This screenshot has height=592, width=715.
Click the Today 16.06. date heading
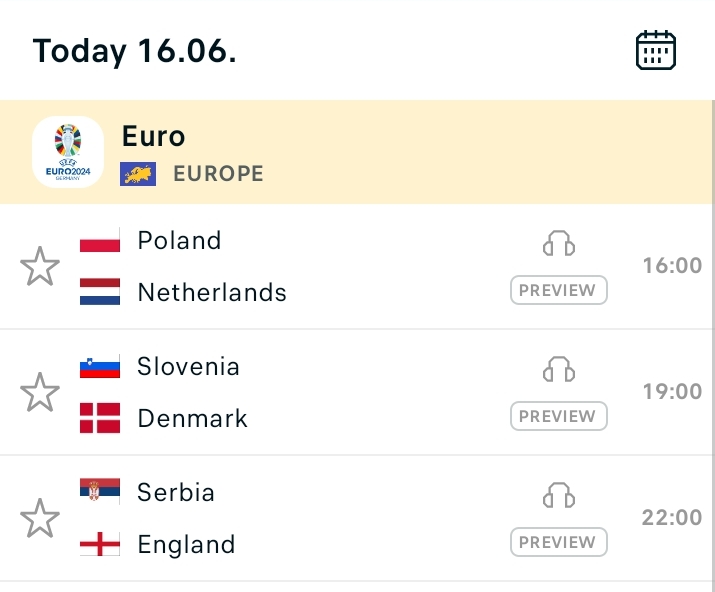click(x=135, y=51)
